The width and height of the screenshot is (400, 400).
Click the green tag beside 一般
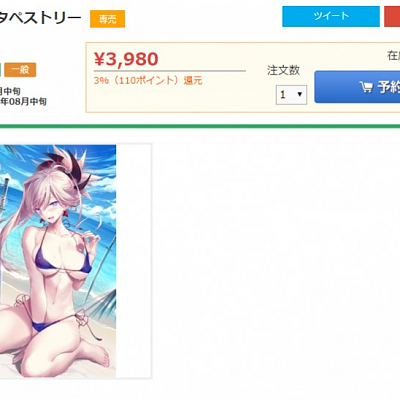(1, 70)
